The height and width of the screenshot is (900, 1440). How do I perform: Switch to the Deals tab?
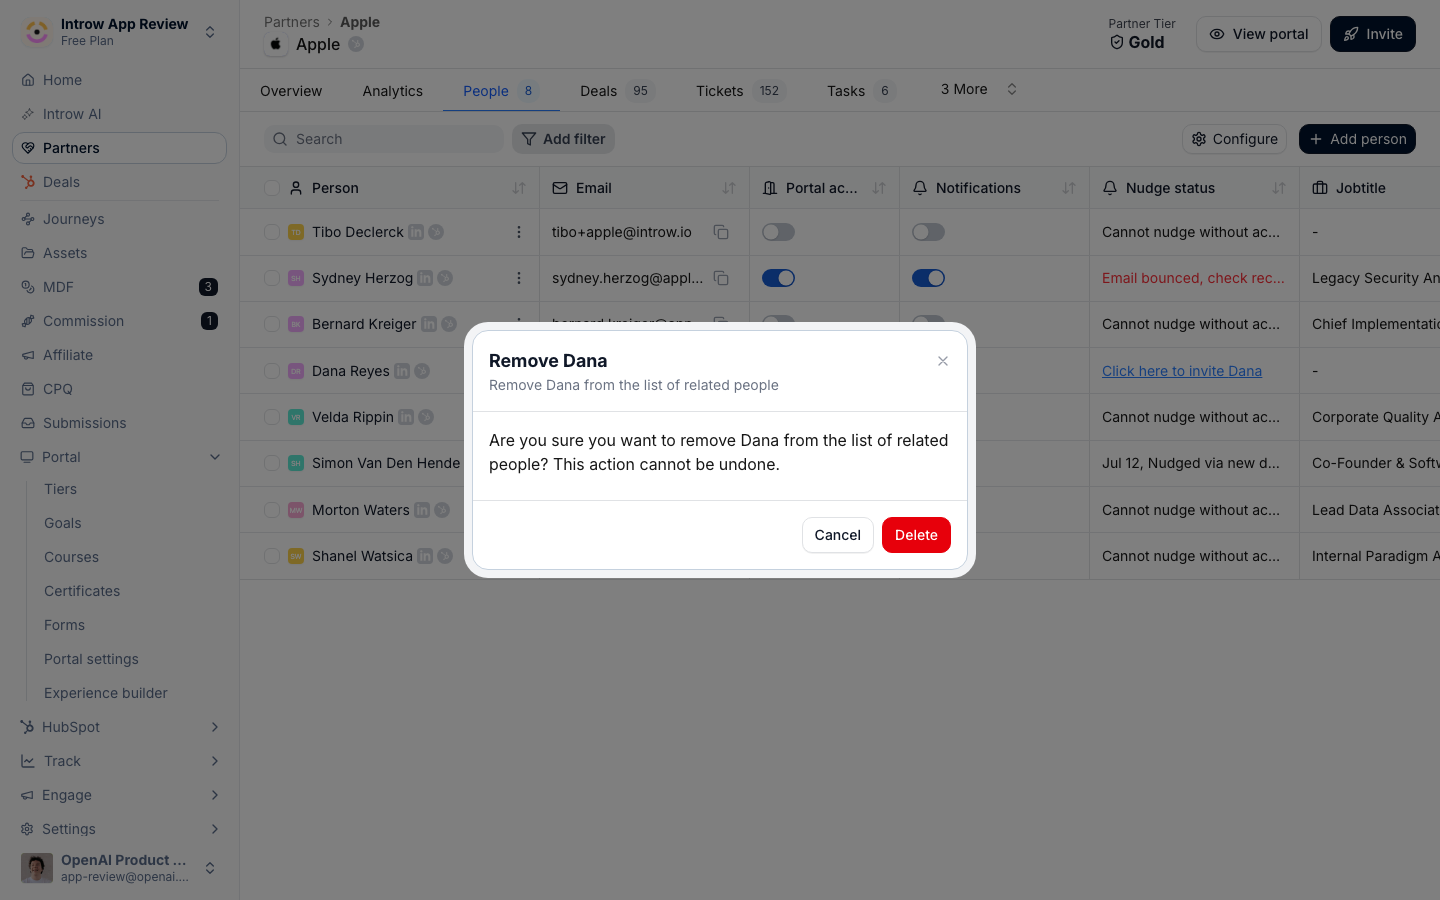point(617,91)
